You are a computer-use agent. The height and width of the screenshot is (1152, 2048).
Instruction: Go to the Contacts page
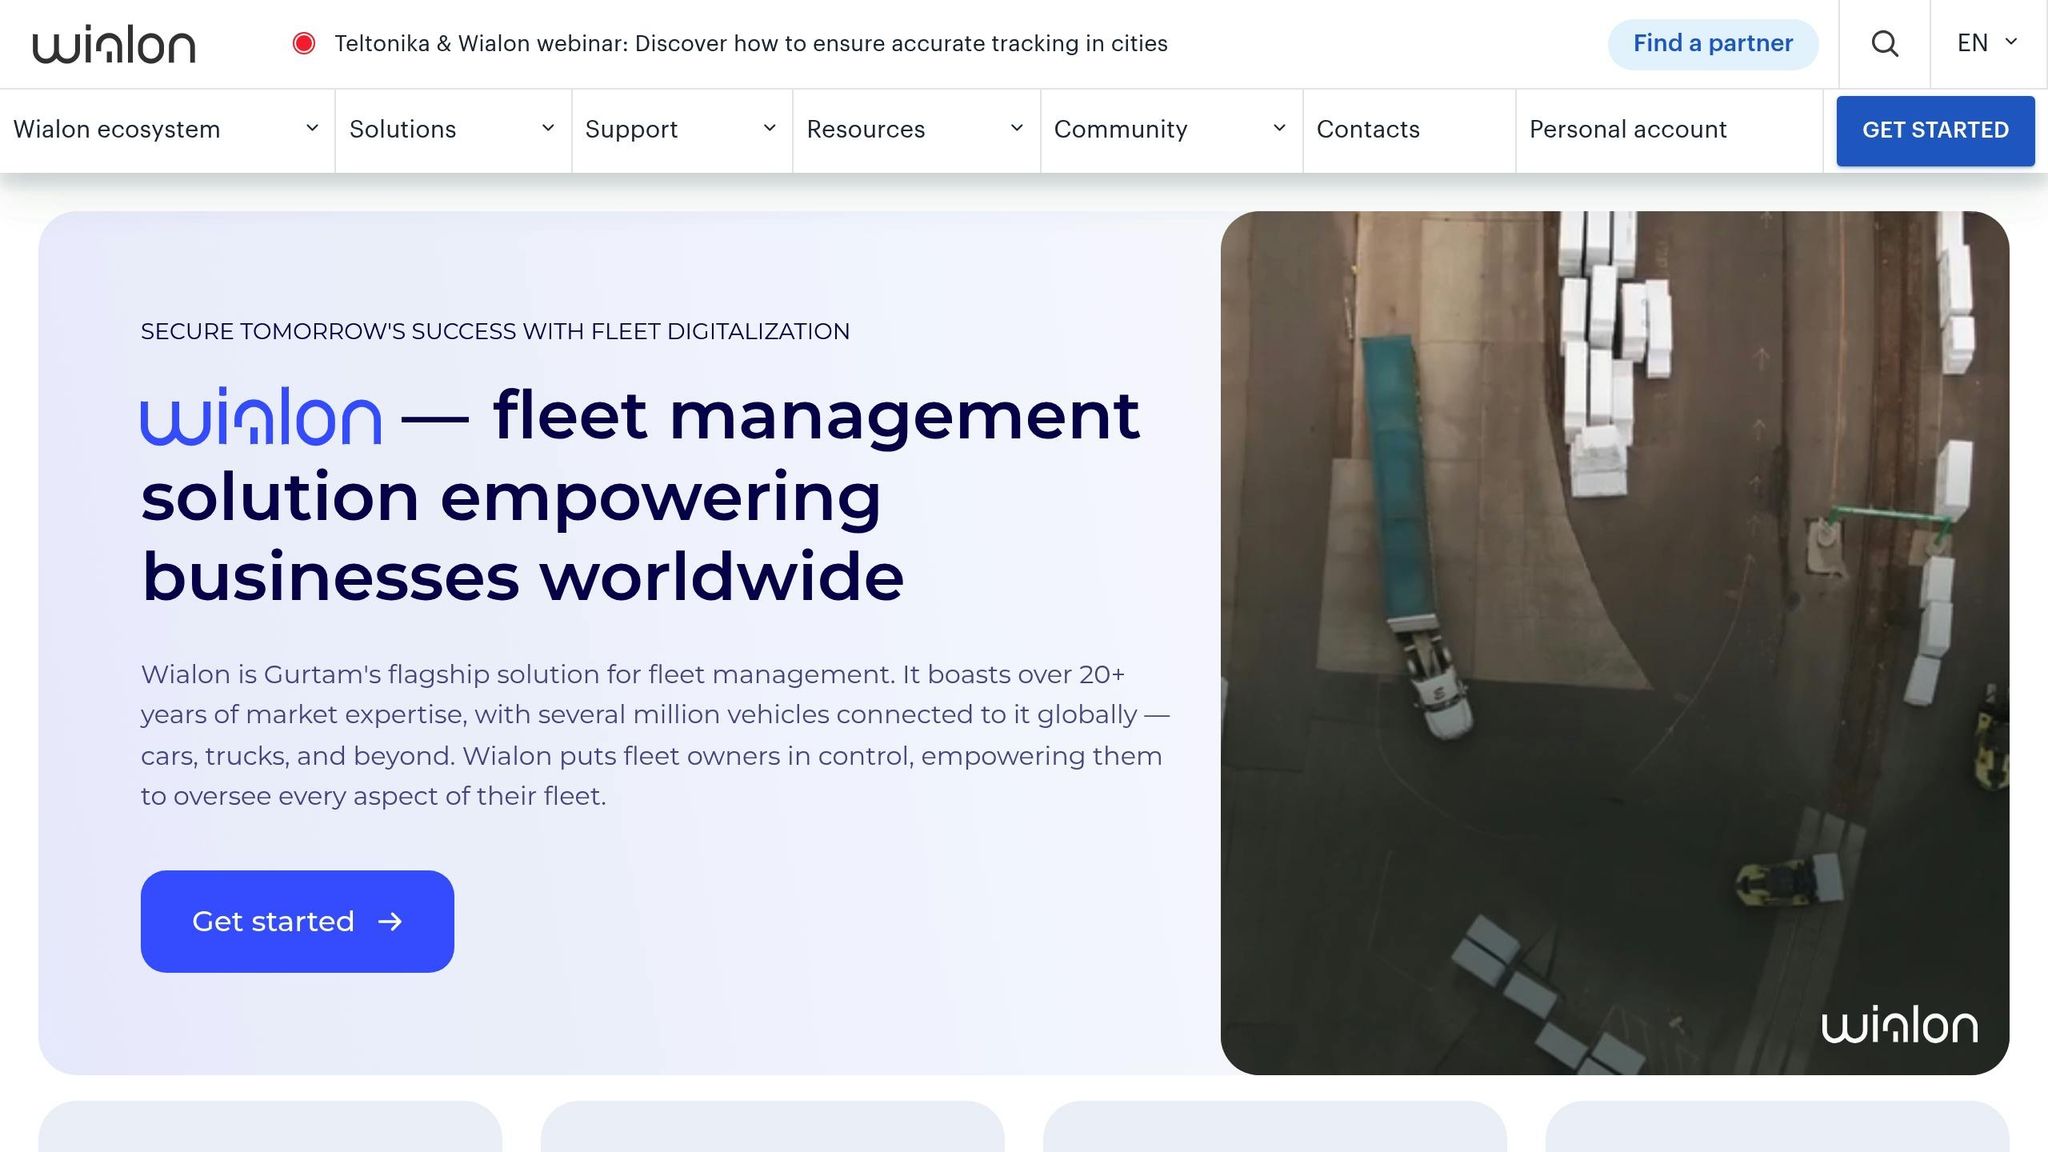tap(1368, 130)
